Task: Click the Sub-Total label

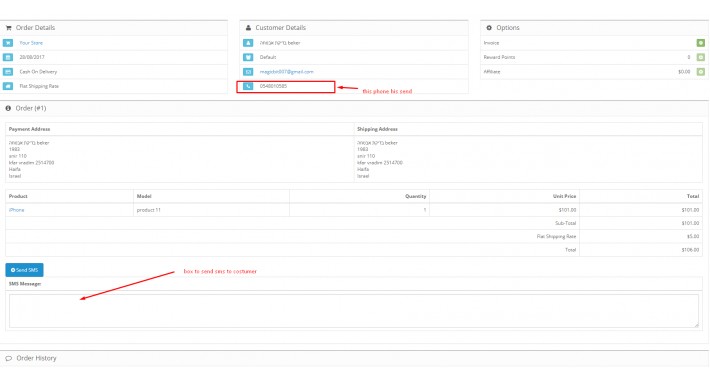Action: (566, 223)
